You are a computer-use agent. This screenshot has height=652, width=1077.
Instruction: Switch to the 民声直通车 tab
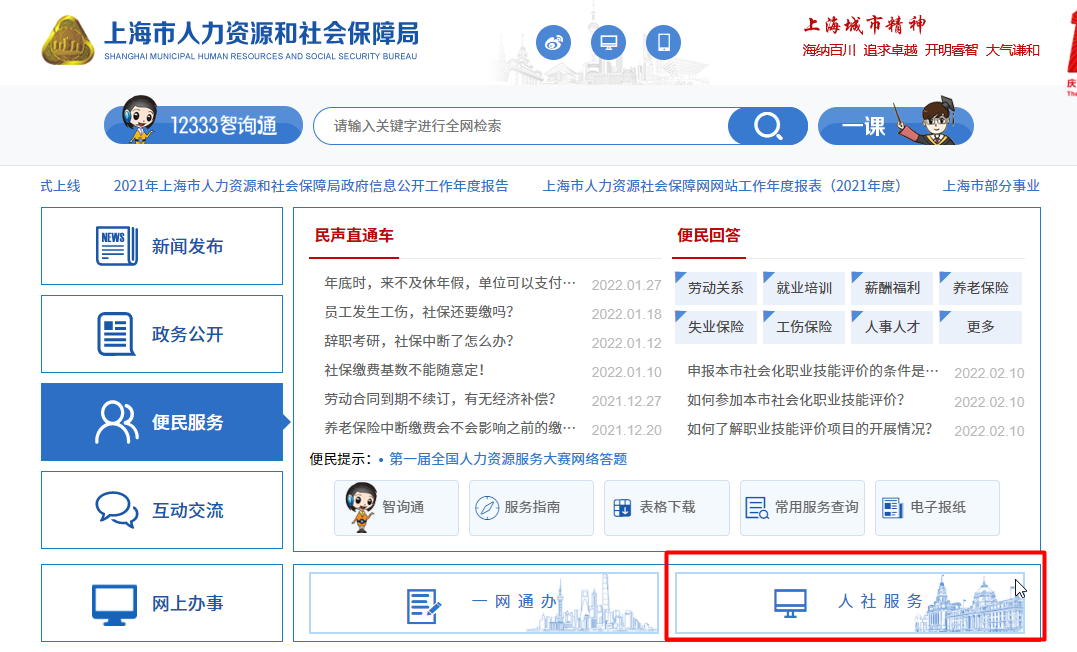click(x=354, y=236)
